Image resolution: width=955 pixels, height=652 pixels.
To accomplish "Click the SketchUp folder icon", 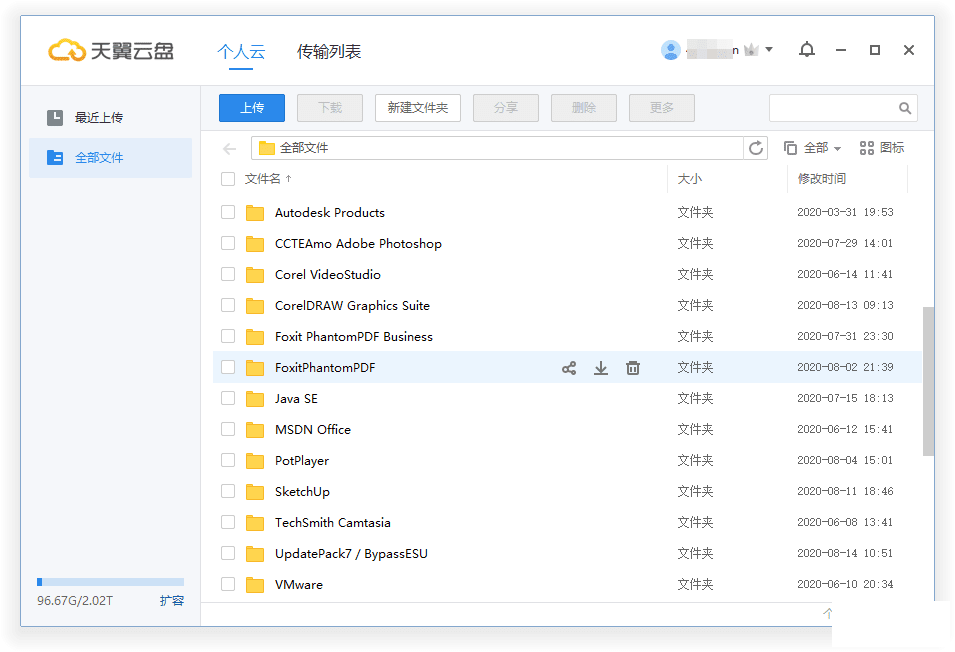I will (255, 492).
